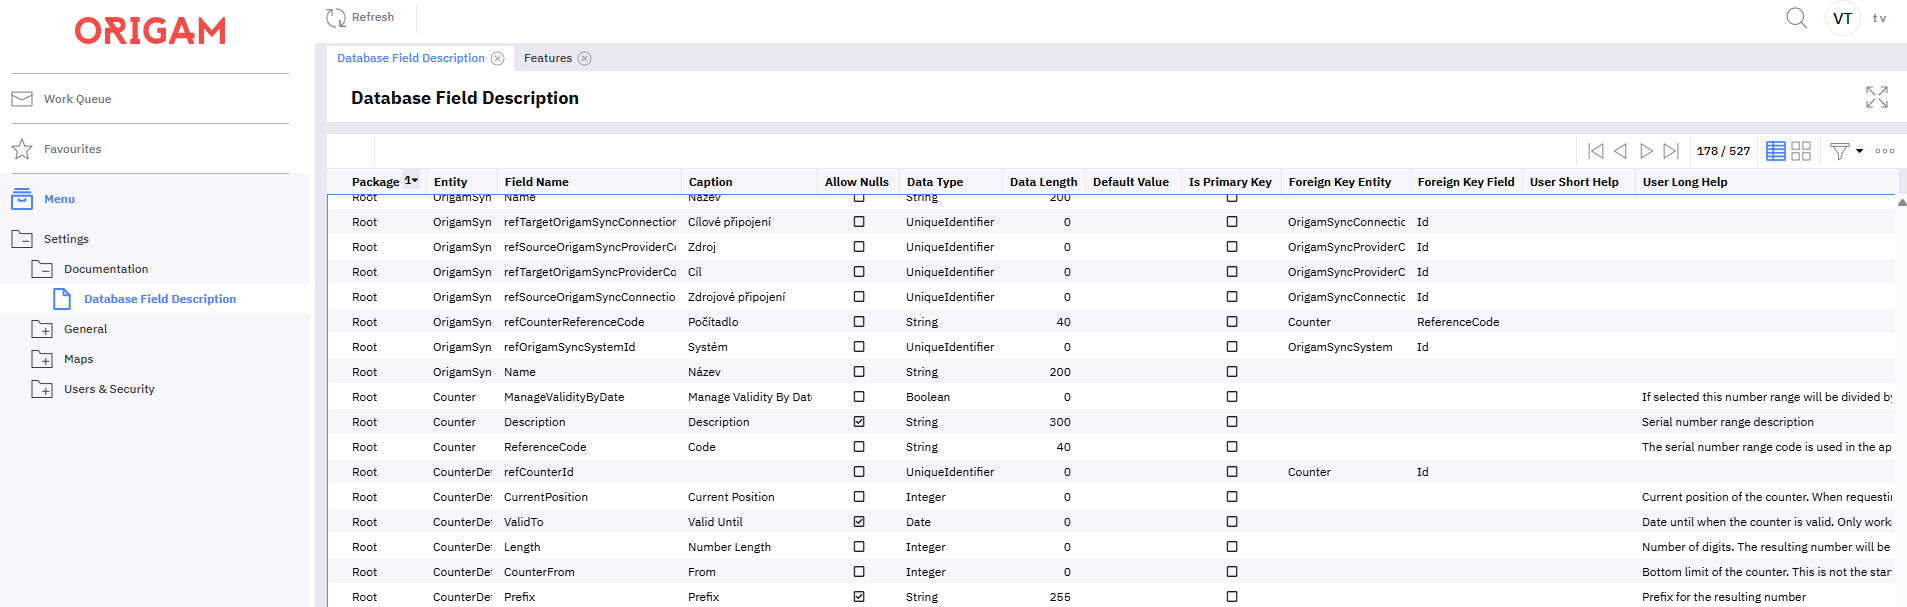The image size is (1907, 607).
Task: Open the dropdown arrow next to the filter
Action: point(1859,151)
